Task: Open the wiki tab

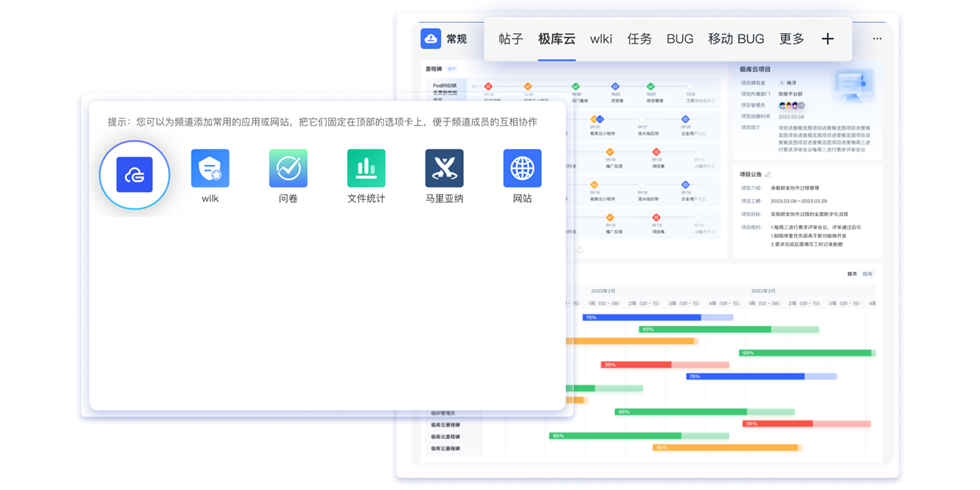Action: click(x=601, y=39)
